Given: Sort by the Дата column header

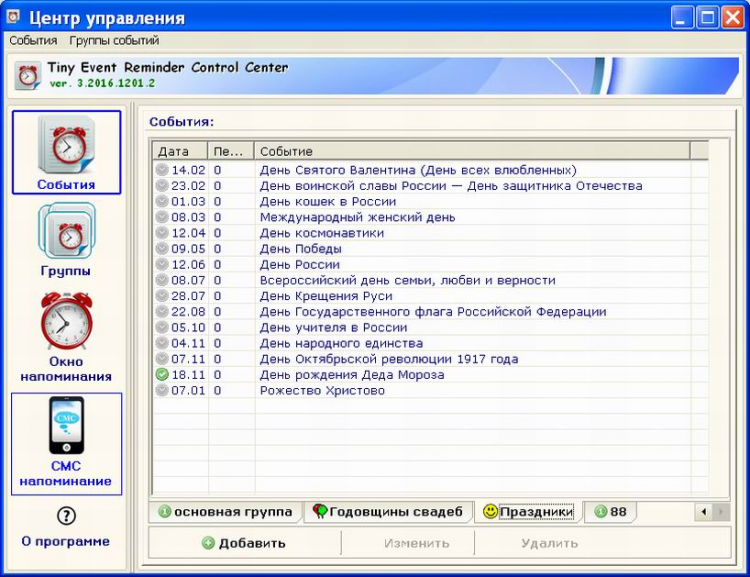Looking at the screenshot, I should 180,151.
